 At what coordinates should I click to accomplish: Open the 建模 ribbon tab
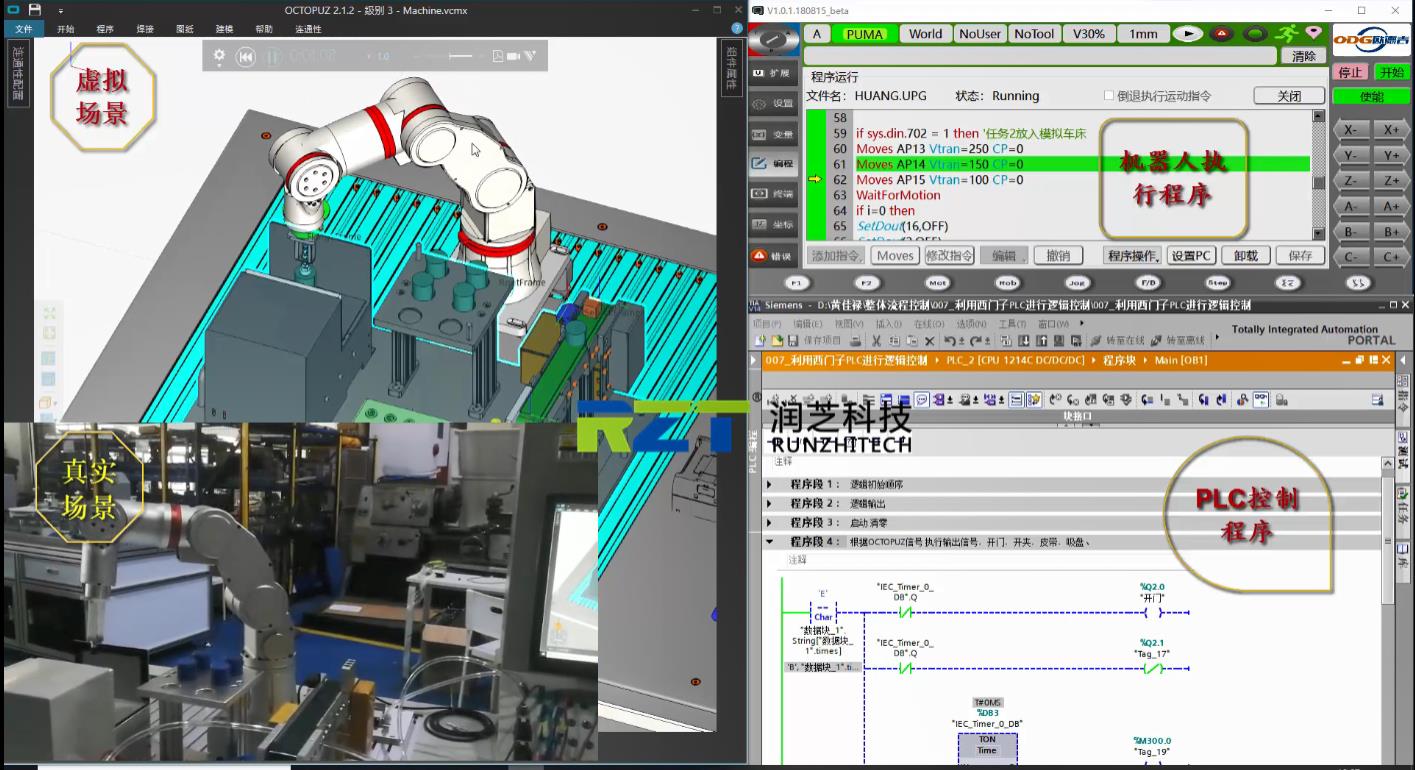(224, 29)
